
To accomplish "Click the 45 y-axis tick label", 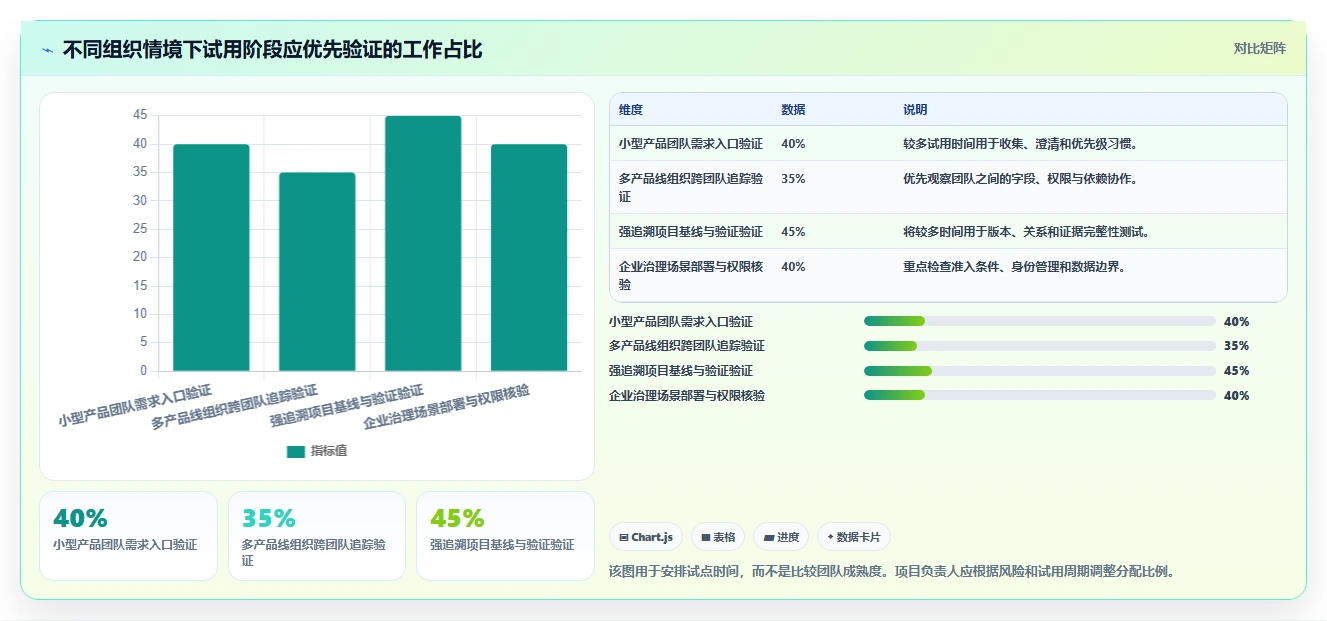I will tap(140, 116).
